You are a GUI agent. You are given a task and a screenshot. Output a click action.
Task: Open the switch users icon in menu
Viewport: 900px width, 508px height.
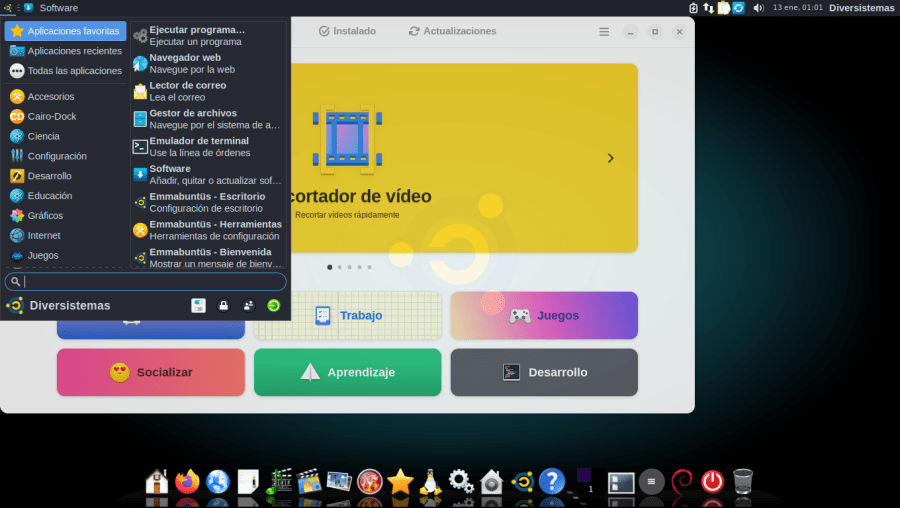248,305
